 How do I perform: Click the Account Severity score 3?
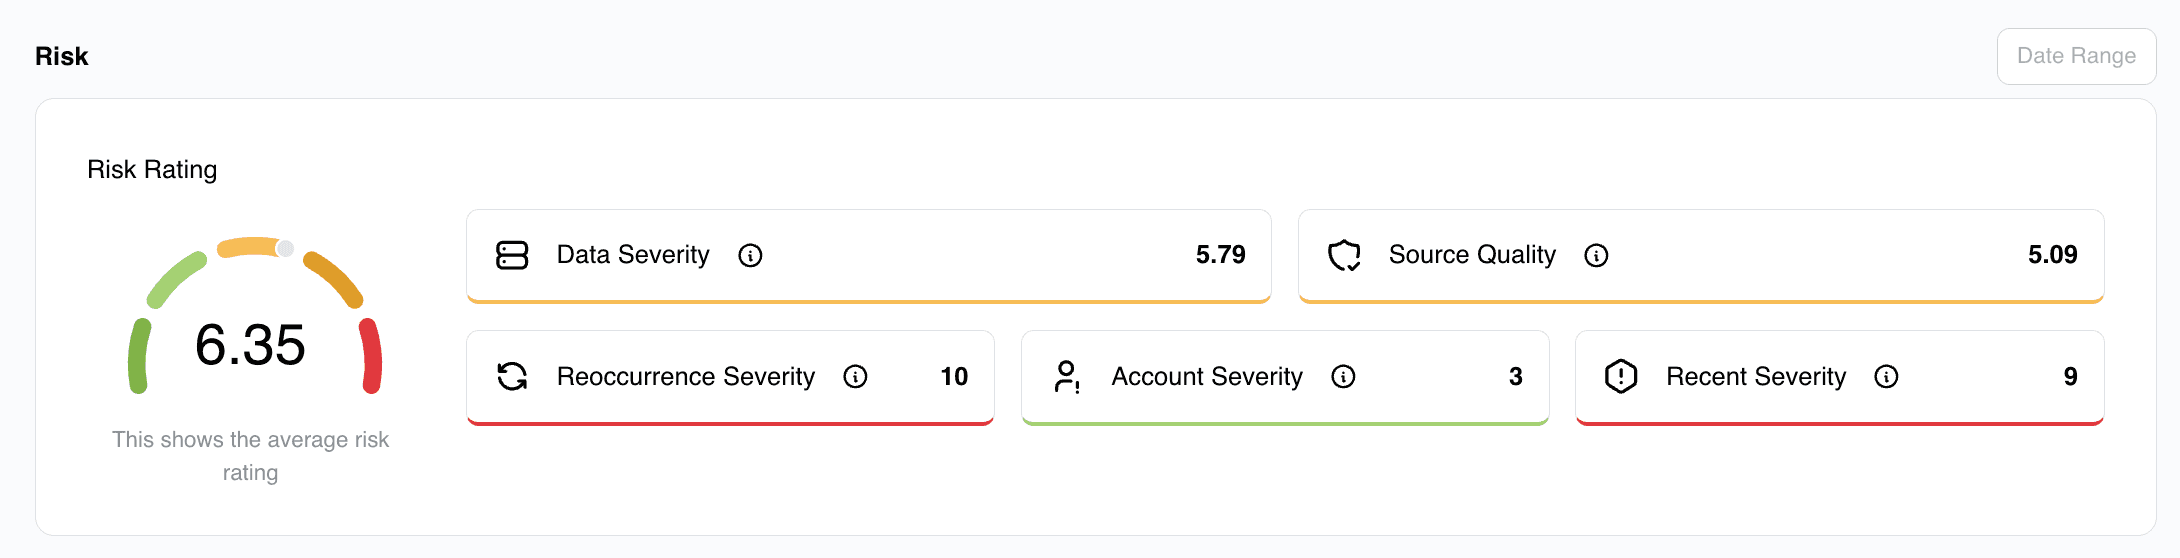click(x=1515, y=377)
